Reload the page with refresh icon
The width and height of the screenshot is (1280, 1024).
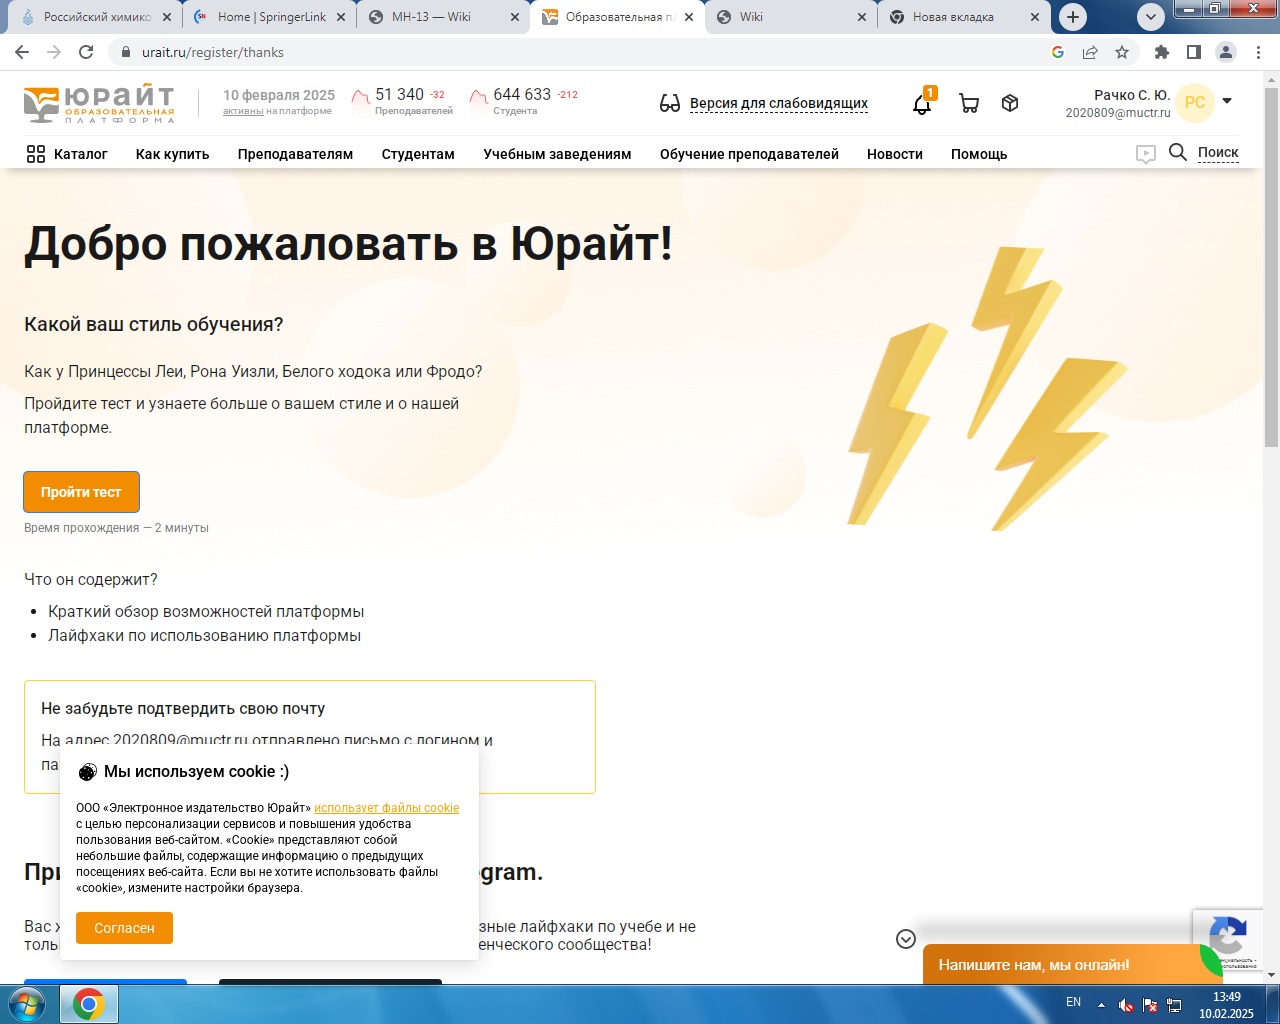86,52
